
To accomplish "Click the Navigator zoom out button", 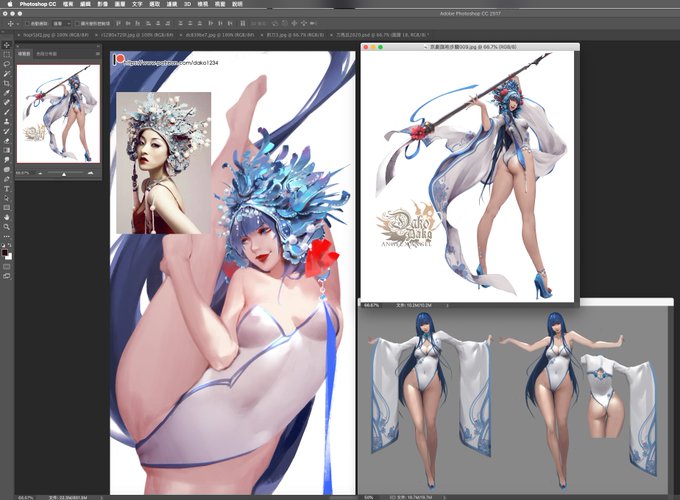I will (x=40, y=174).
